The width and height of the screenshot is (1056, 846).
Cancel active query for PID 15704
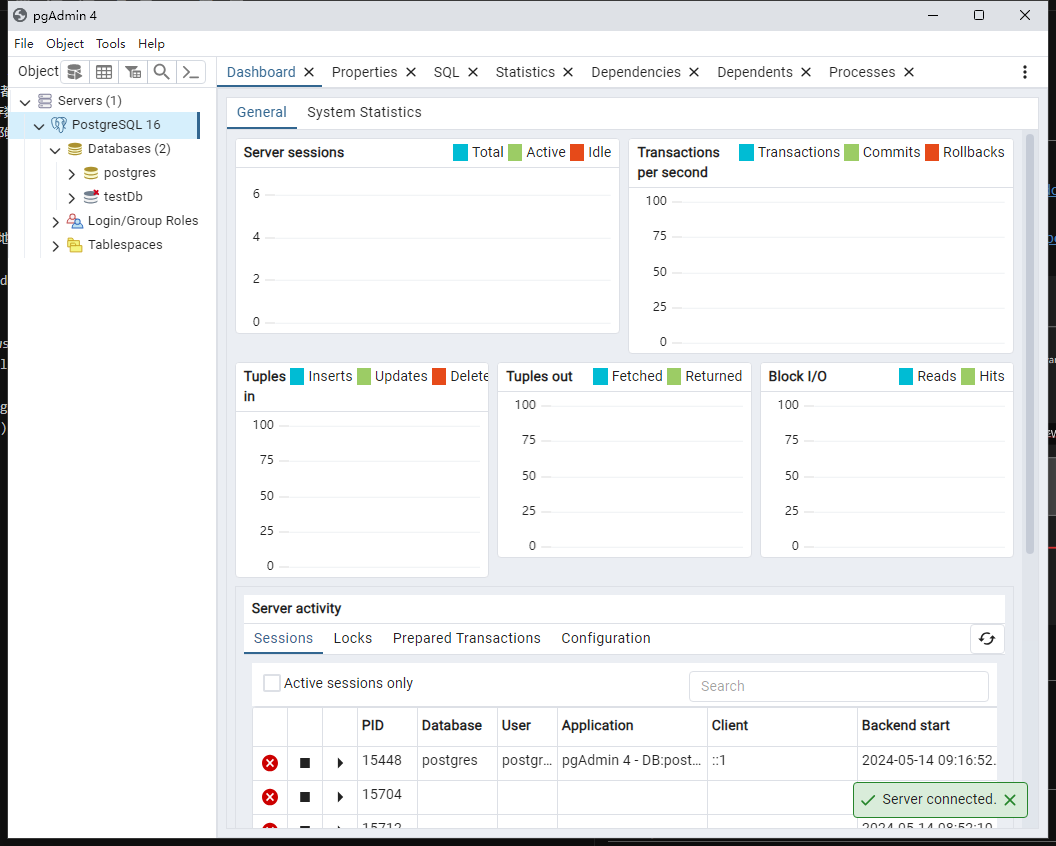304,797
